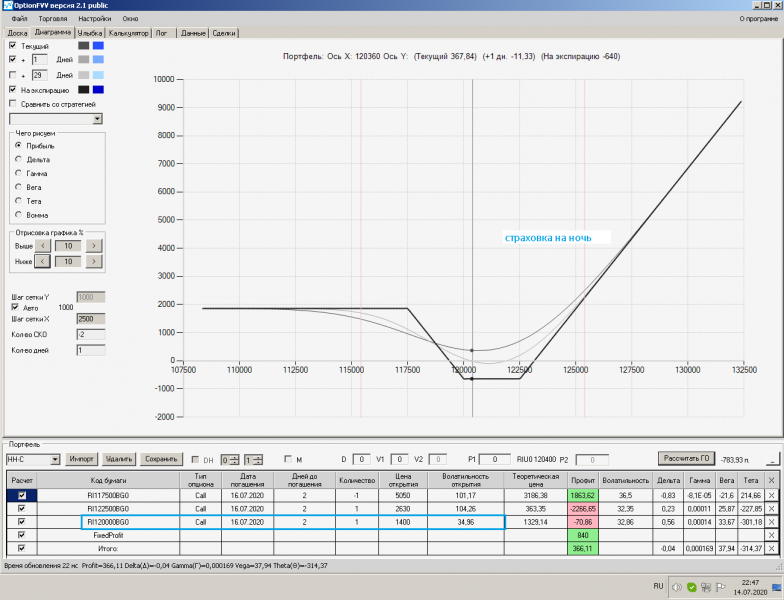
Task: Click the show desktop icon near the clock
Action: 776,588
